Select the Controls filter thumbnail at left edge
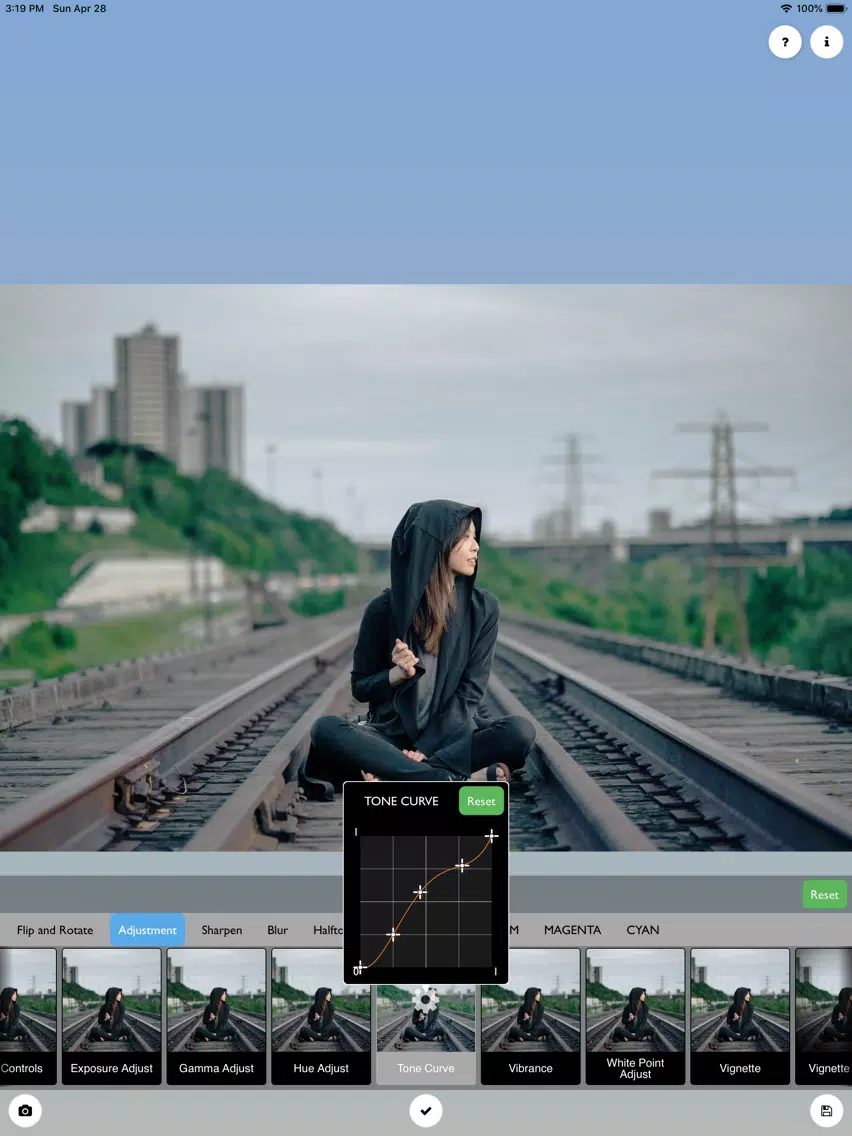Viewport: 852px width, 1136px height. tap(28, 1016)
